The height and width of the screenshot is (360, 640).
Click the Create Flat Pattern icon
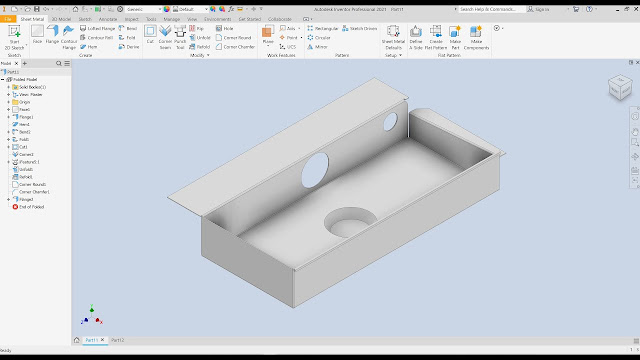(x=436, y=37)
